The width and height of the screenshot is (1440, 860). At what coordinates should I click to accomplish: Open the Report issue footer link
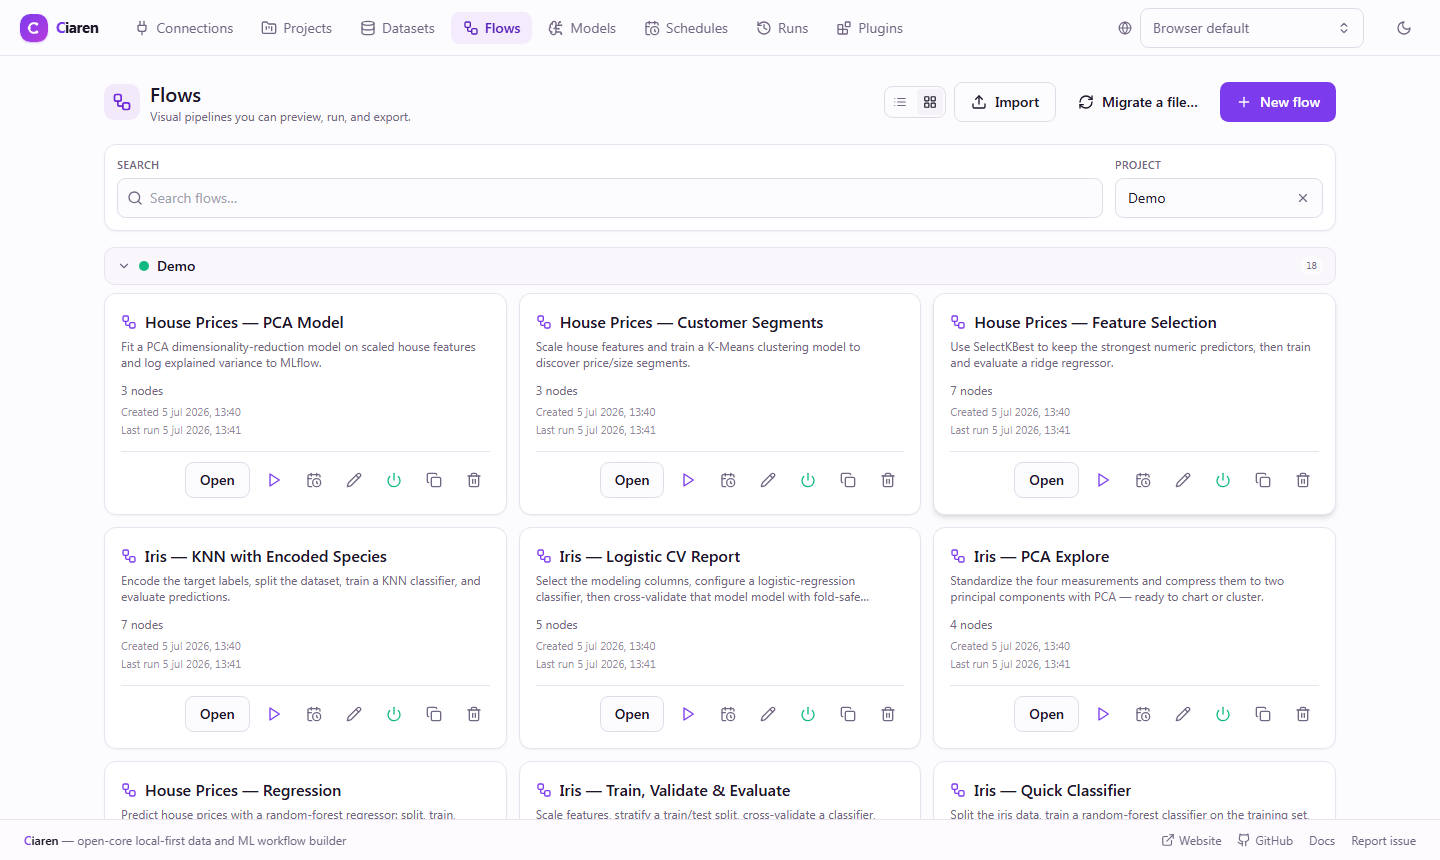(1383, 841)
